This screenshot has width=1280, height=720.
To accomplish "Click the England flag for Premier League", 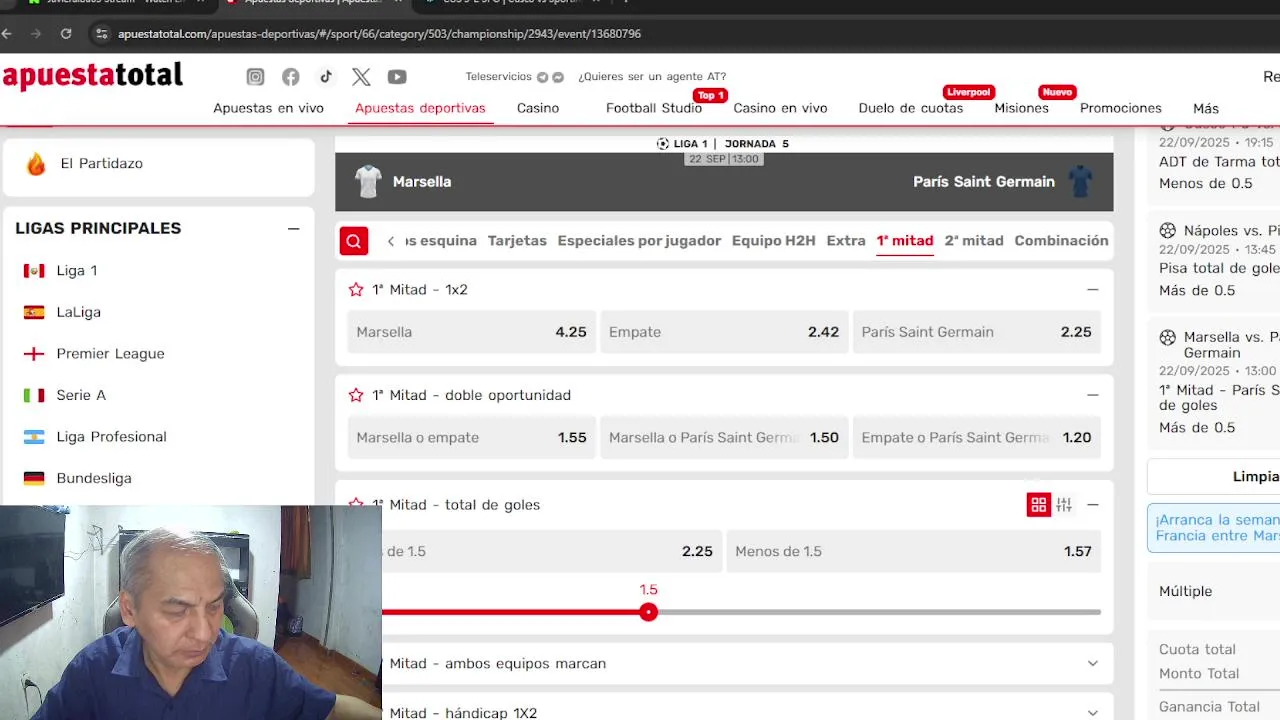I will point(34,354).
